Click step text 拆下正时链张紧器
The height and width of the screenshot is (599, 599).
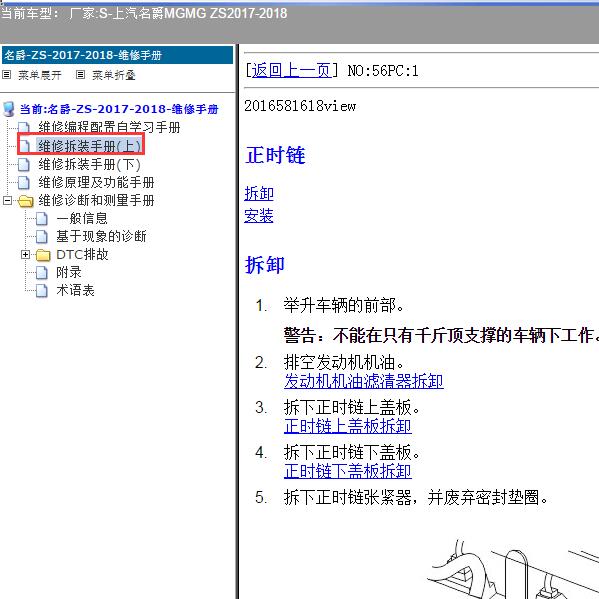416,497
